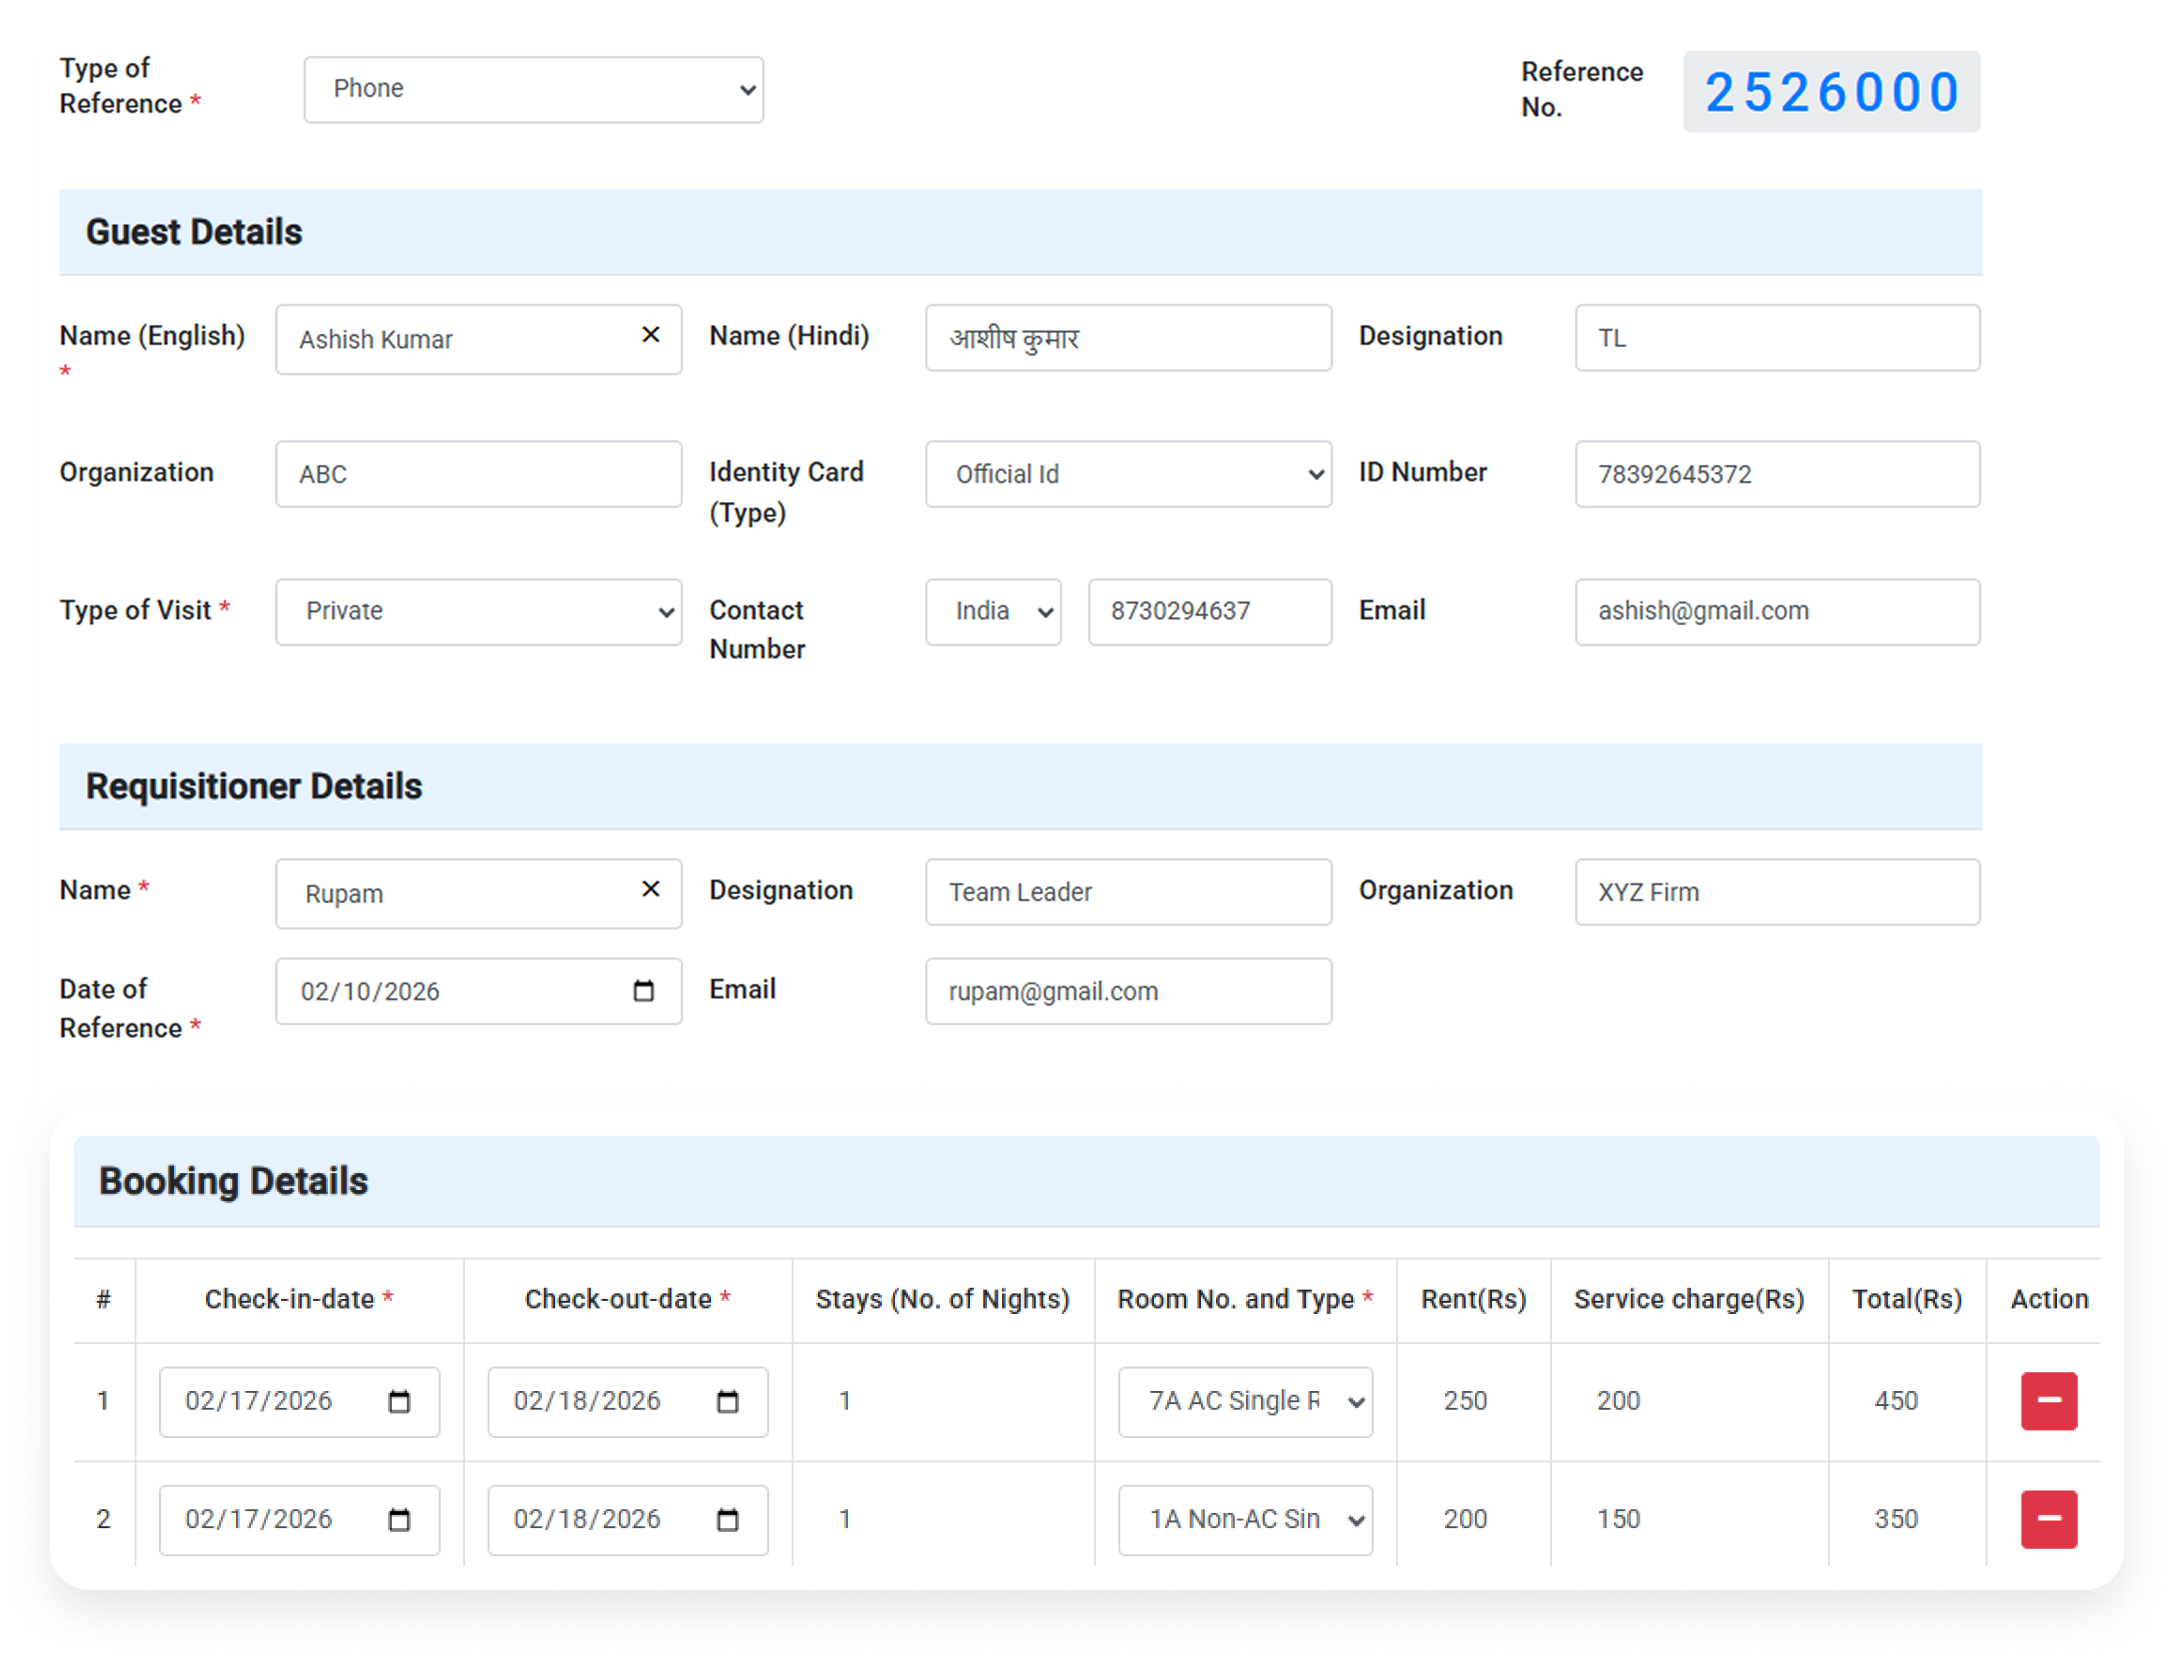The width and height of the screenshot is (2174, 1660).
Task: Open the country code dropdown showing India
Action: click(x=992, y=611)
